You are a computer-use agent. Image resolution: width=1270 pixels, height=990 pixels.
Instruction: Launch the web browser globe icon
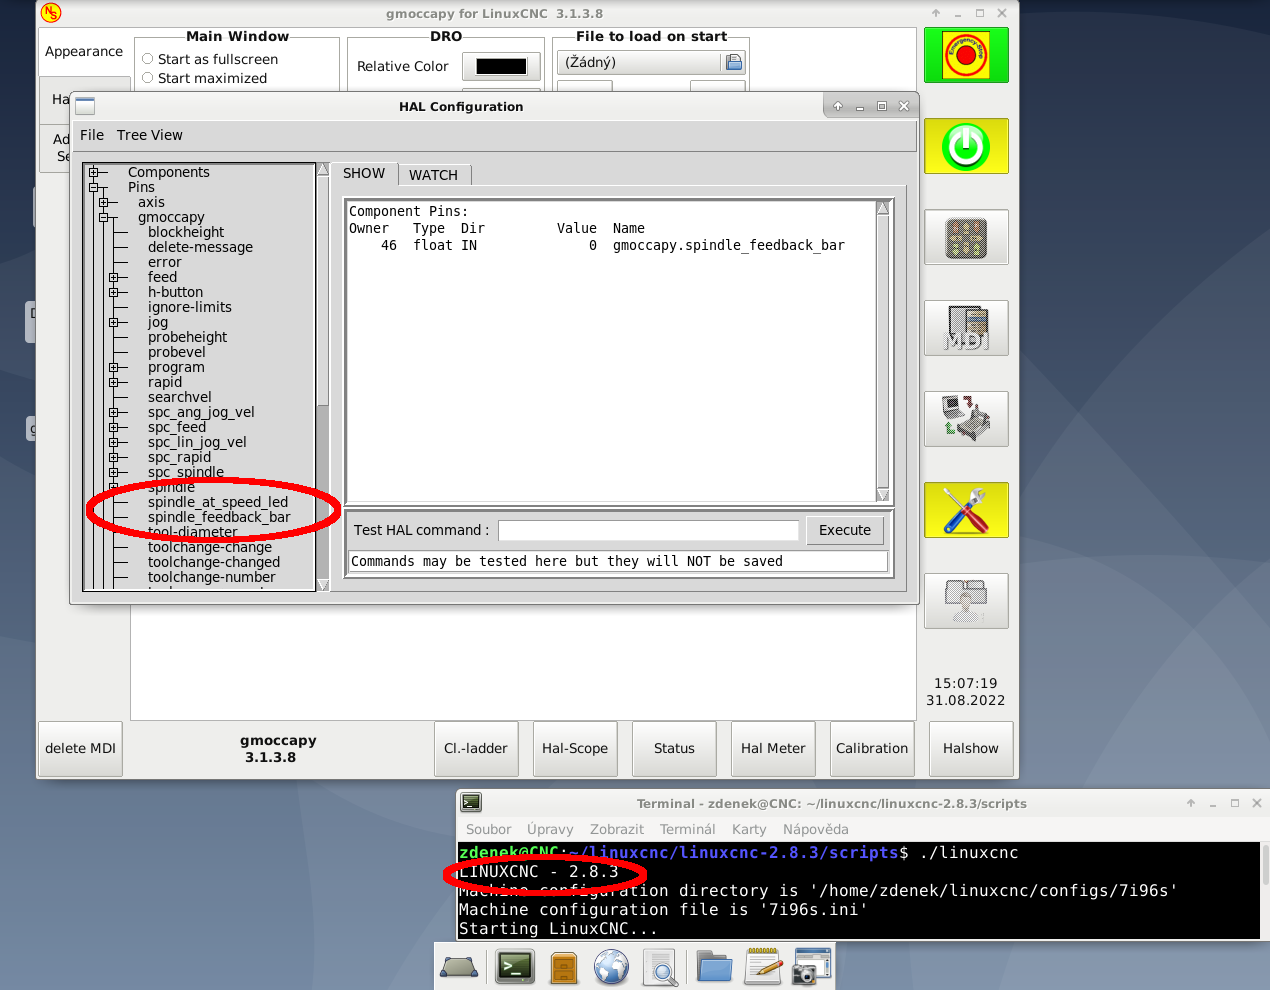click(x=611, y=967)
